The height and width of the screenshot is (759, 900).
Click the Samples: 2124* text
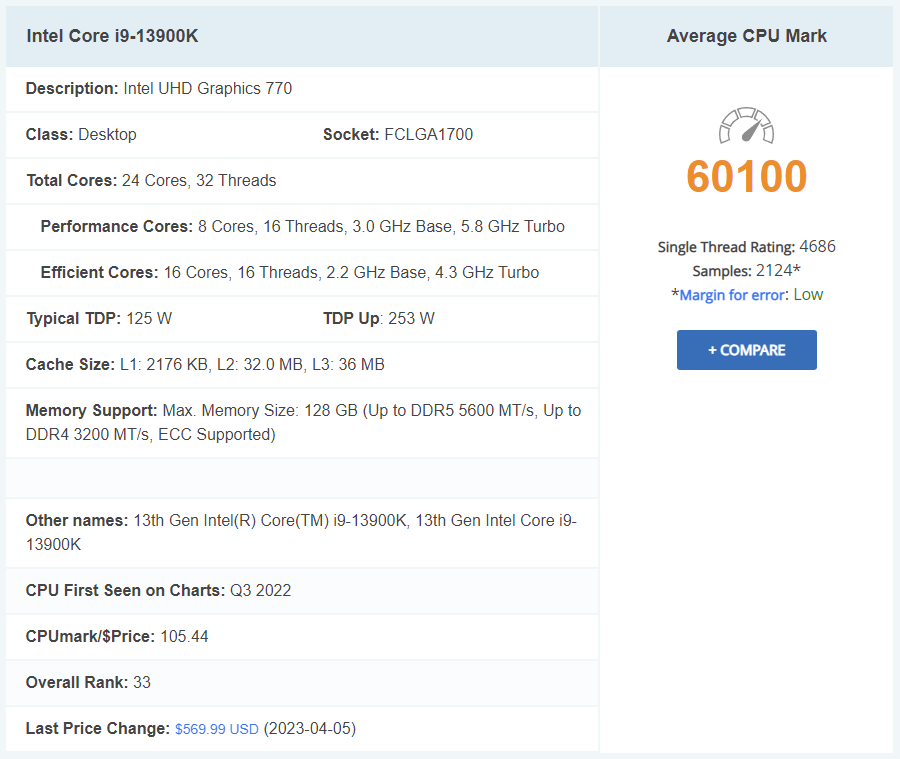(x=746, y=270)
